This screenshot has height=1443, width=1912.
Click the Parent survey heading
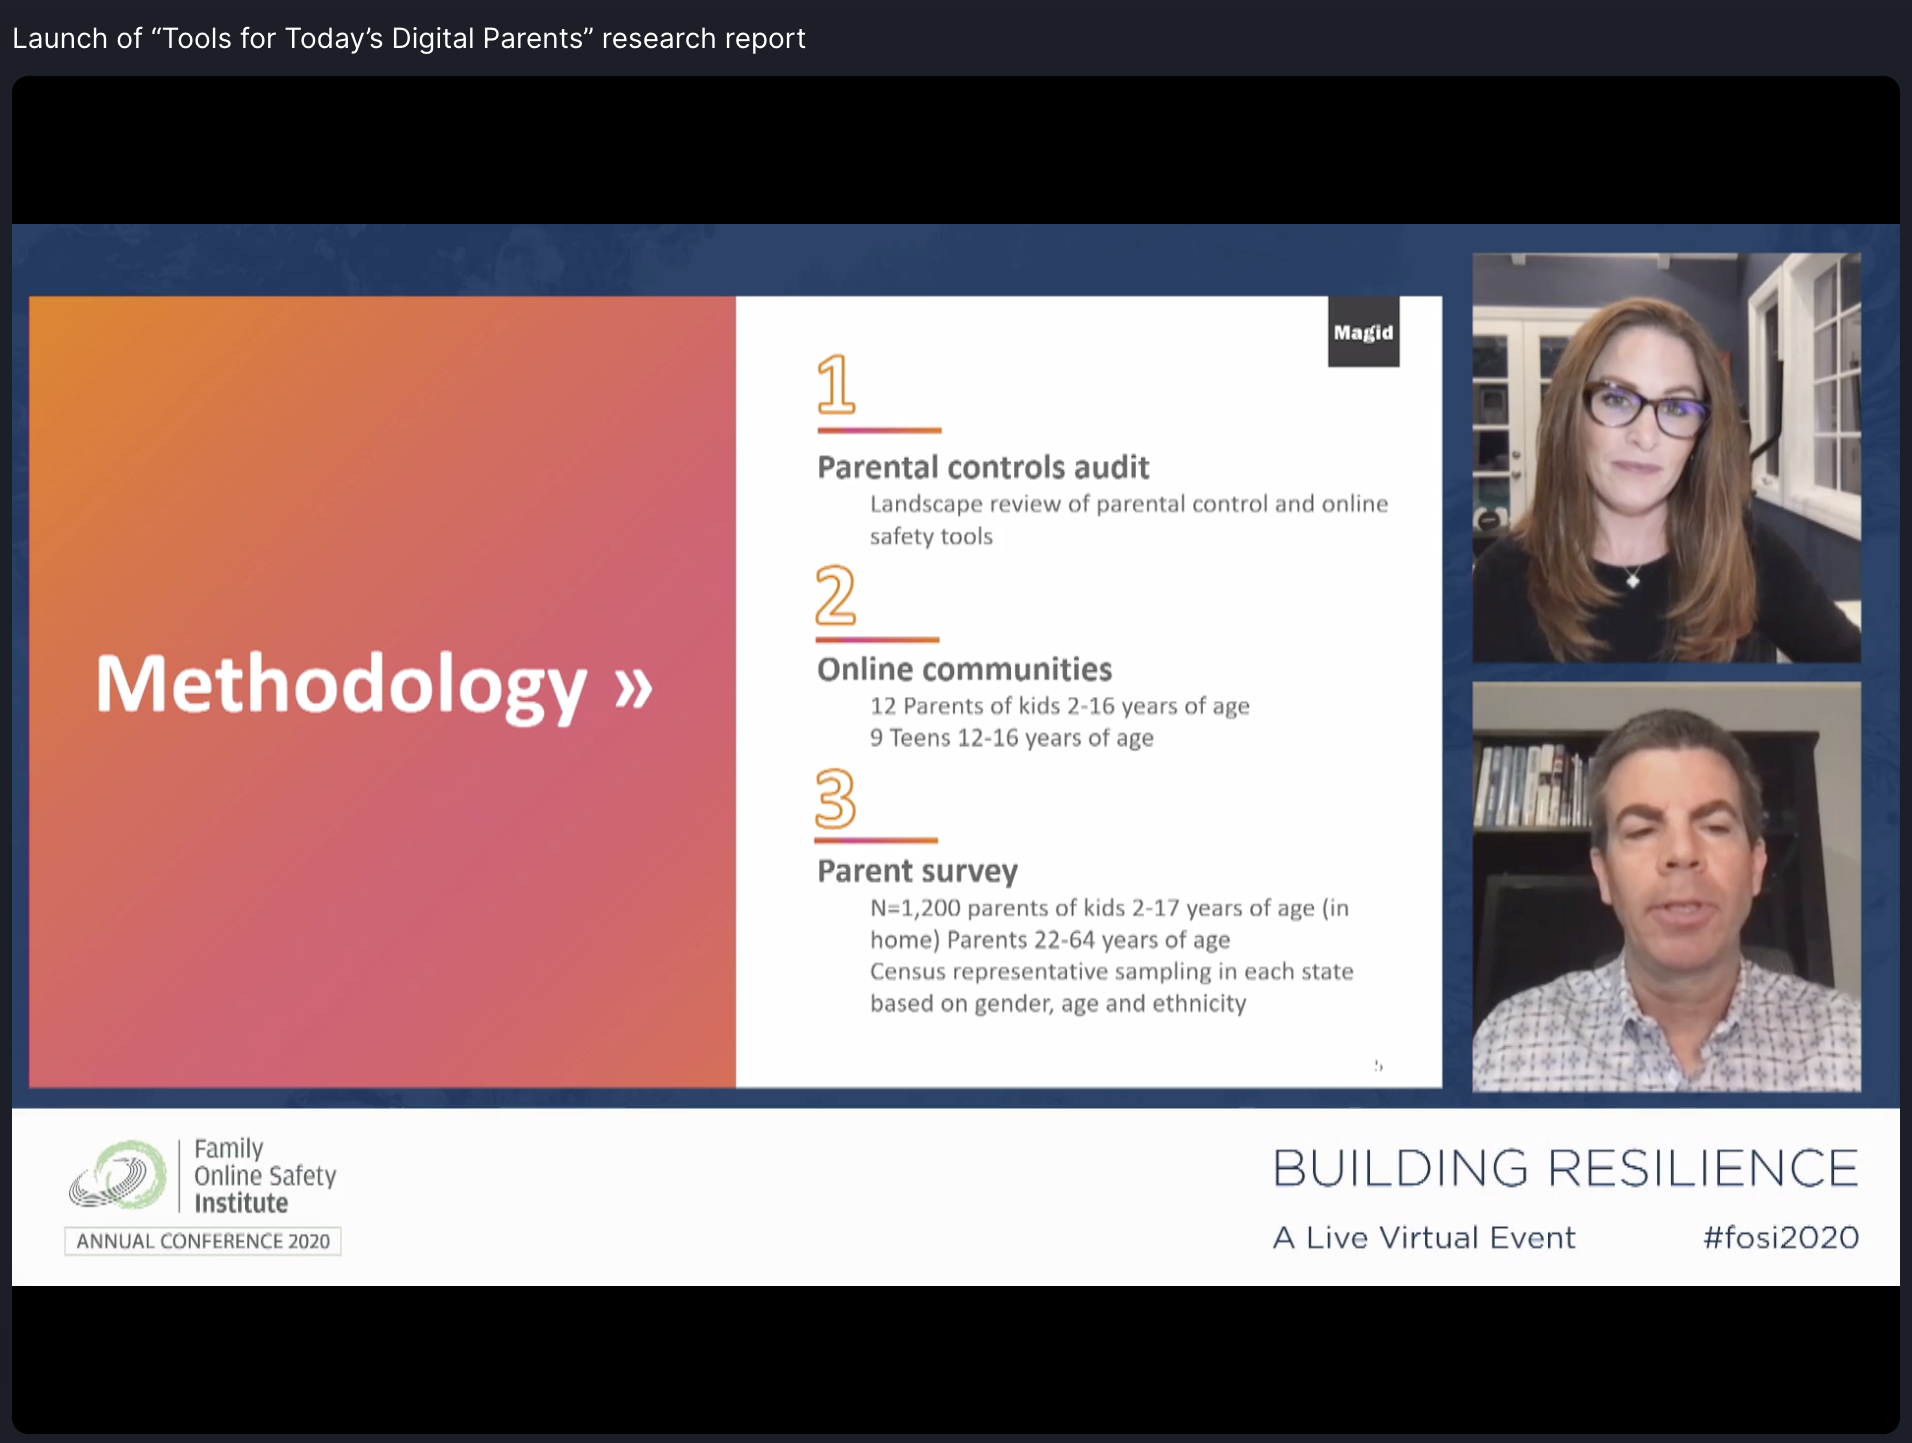[x=917, y=871]
